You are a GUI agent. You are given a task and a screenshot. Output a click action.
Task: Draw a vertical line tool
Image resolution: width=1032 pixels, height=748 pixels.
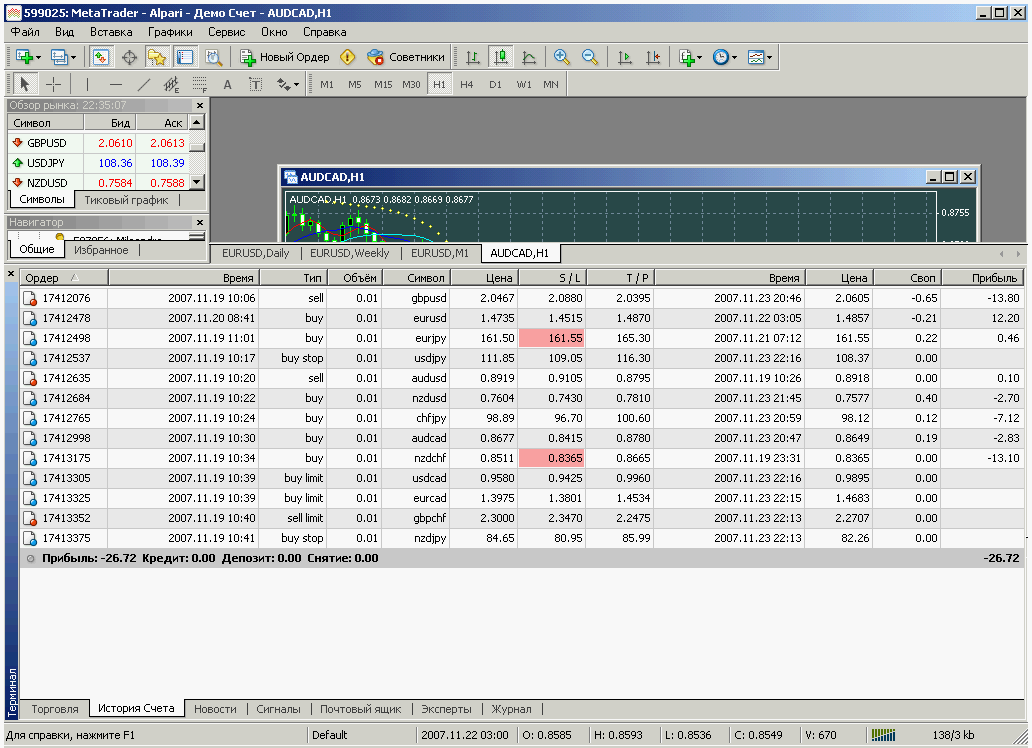pyautogui.click(x=87, y=84)
